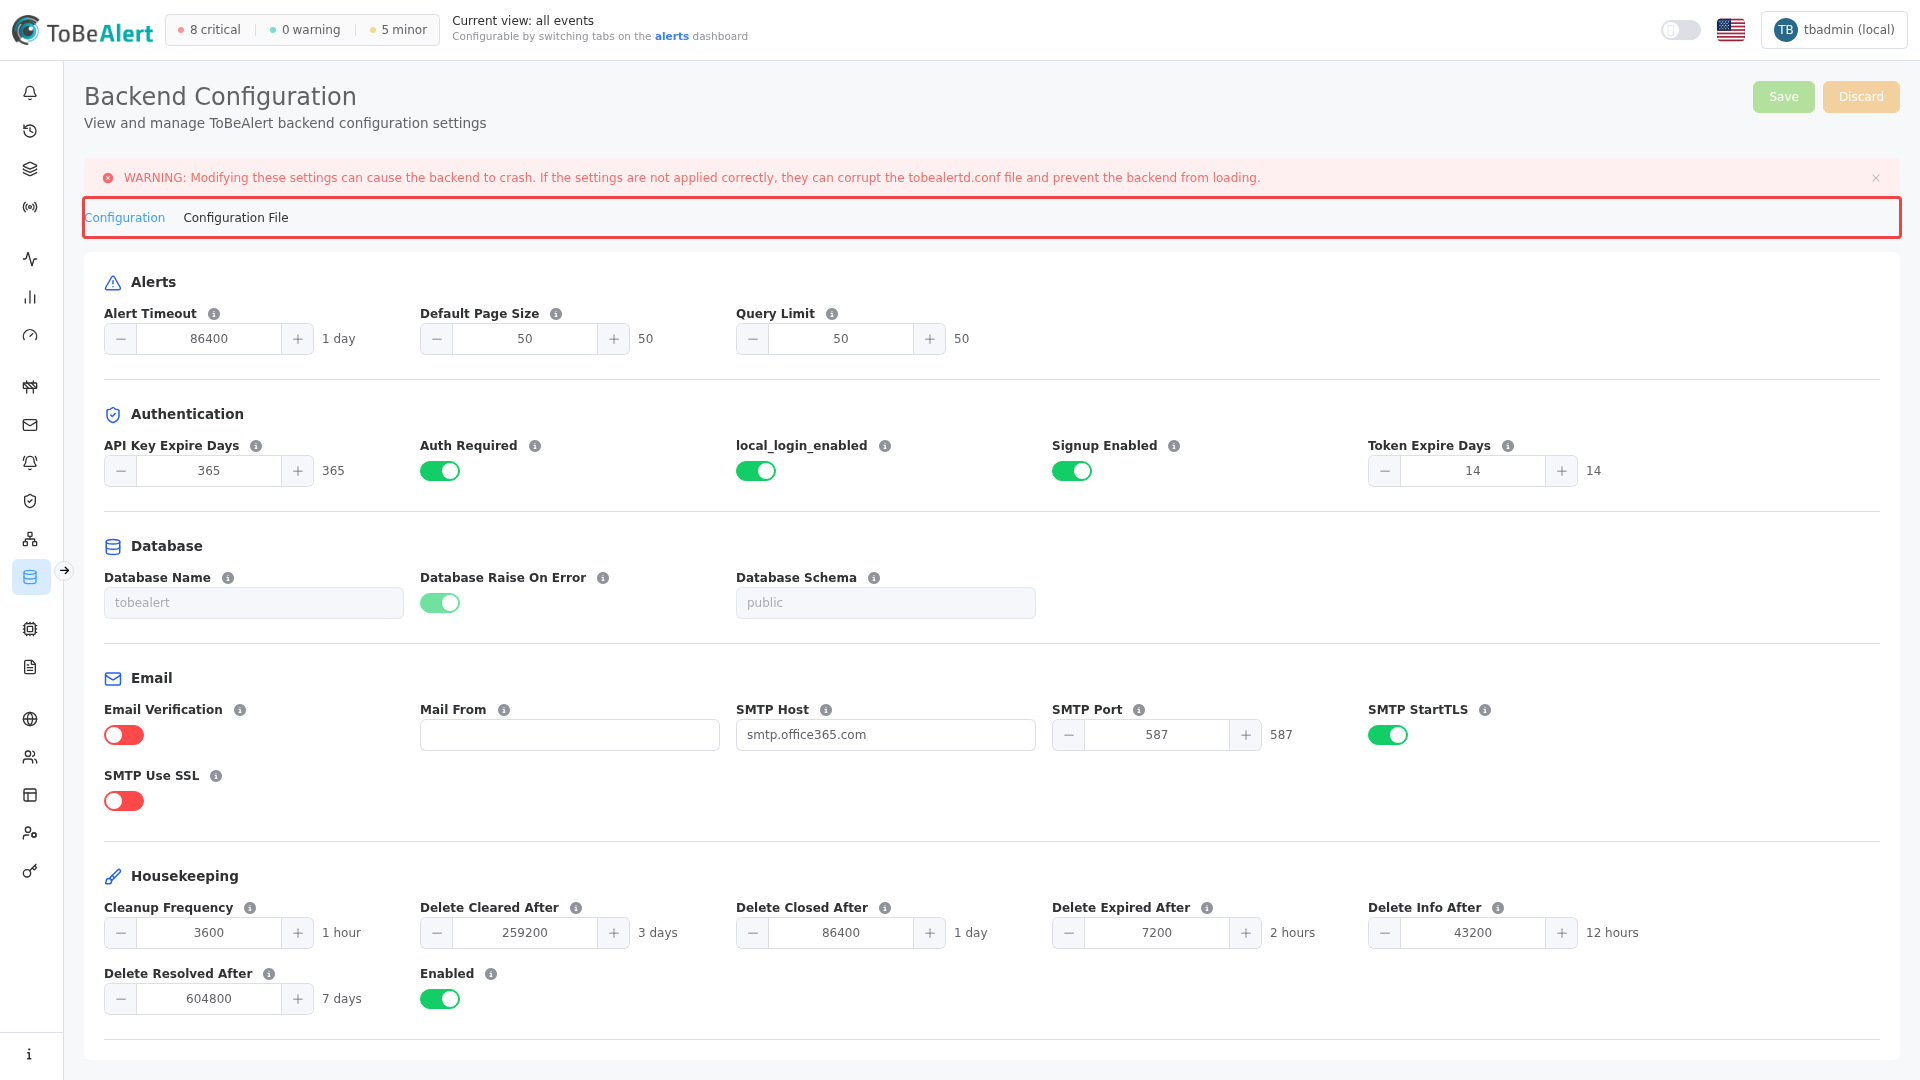Toggle the local_login_enabled switch
Screen dimensions: 1920x1080
pyautogui.click(x=756, y=471)
